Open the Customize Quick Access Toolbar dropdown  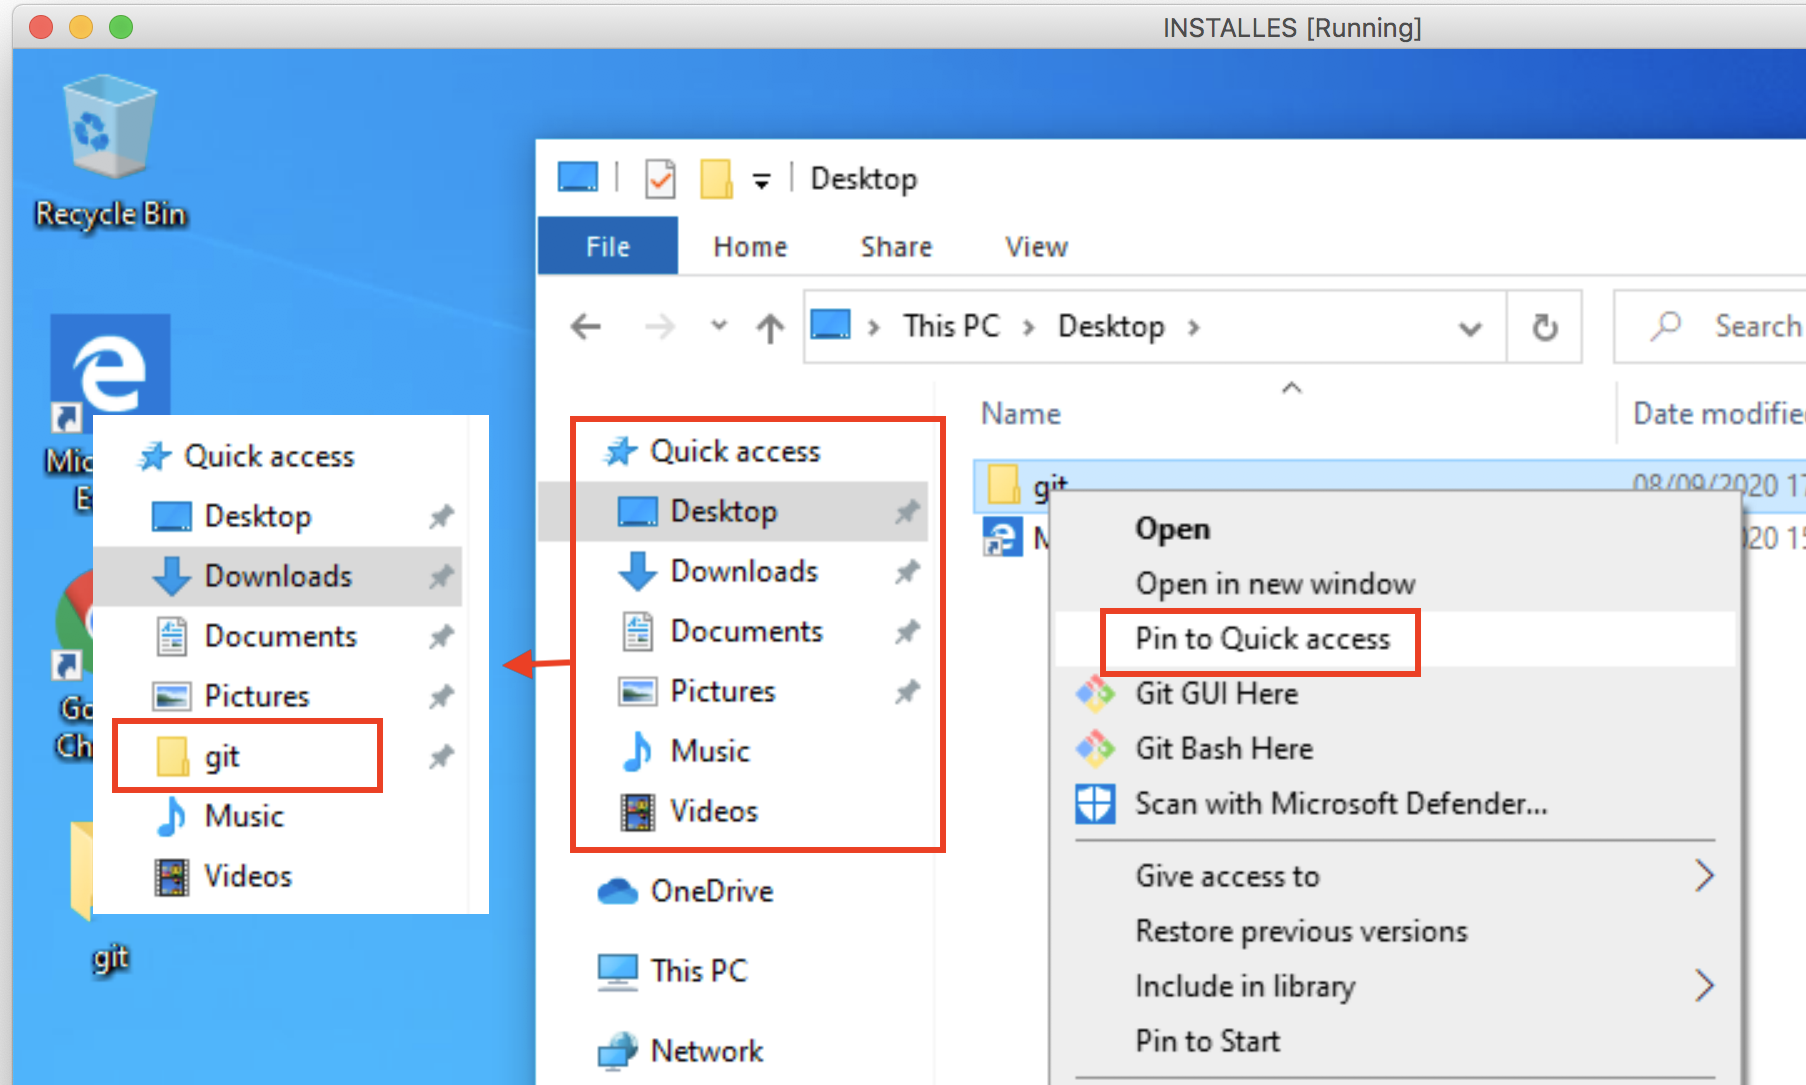[x=761, y=181]
